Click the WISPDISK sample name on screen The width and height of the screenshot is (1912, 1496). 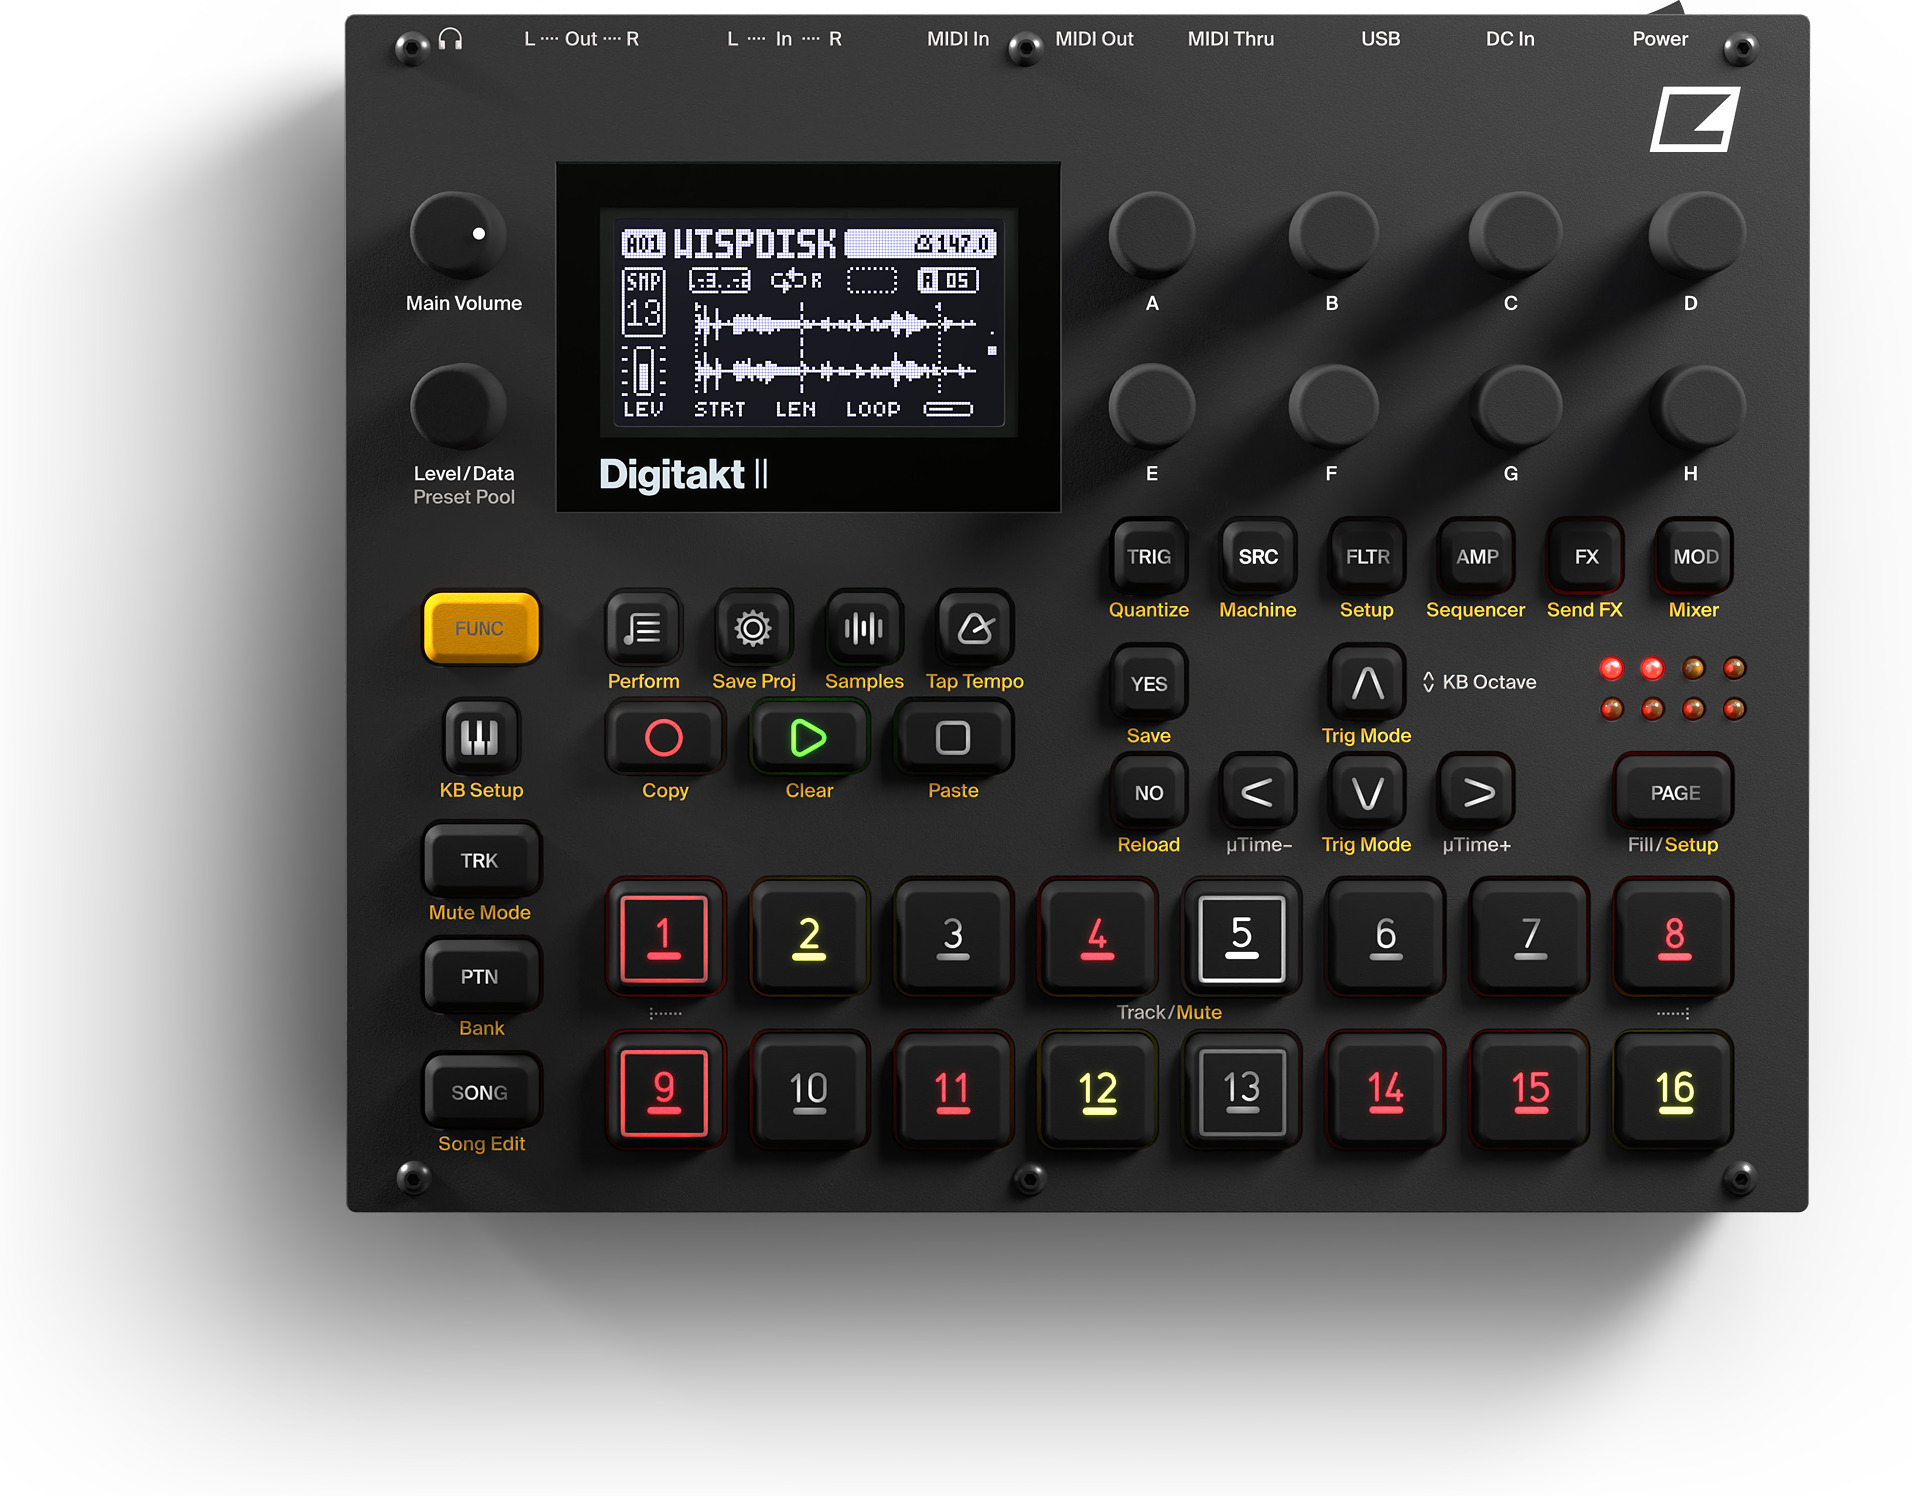coord(754,244)
